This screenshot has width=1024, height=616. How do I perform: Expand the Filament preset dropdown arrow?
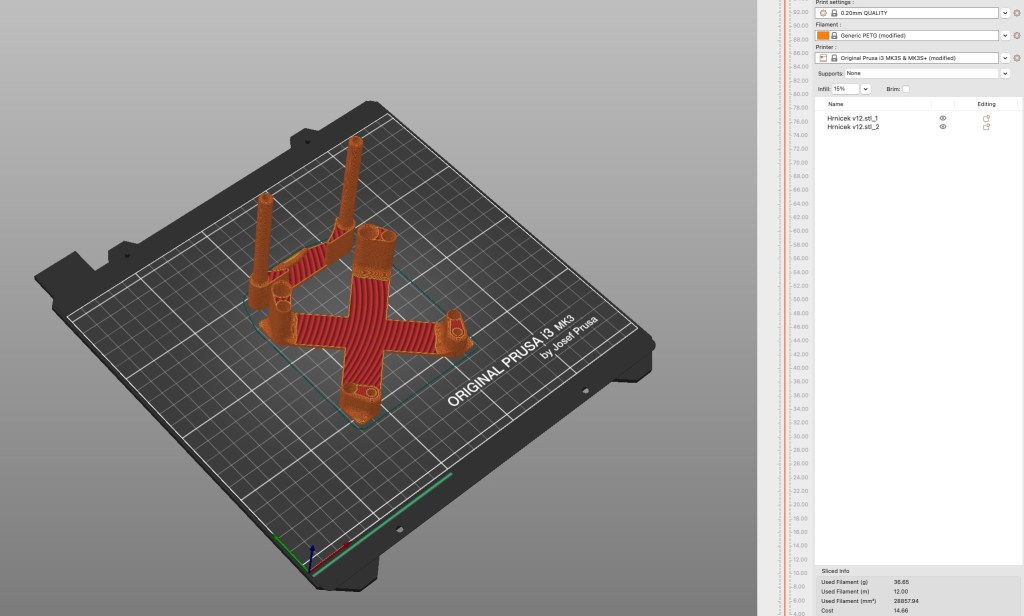point(1004,35)
